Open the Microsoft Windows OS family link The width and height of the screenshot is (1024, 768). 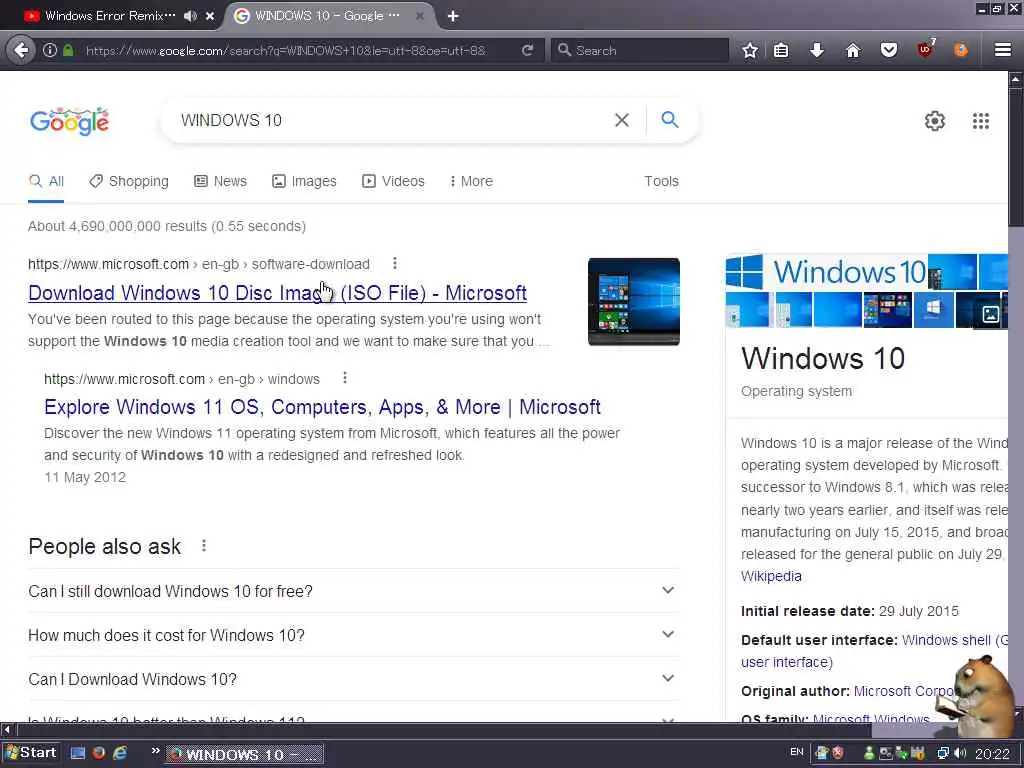[x=871, y=718]
